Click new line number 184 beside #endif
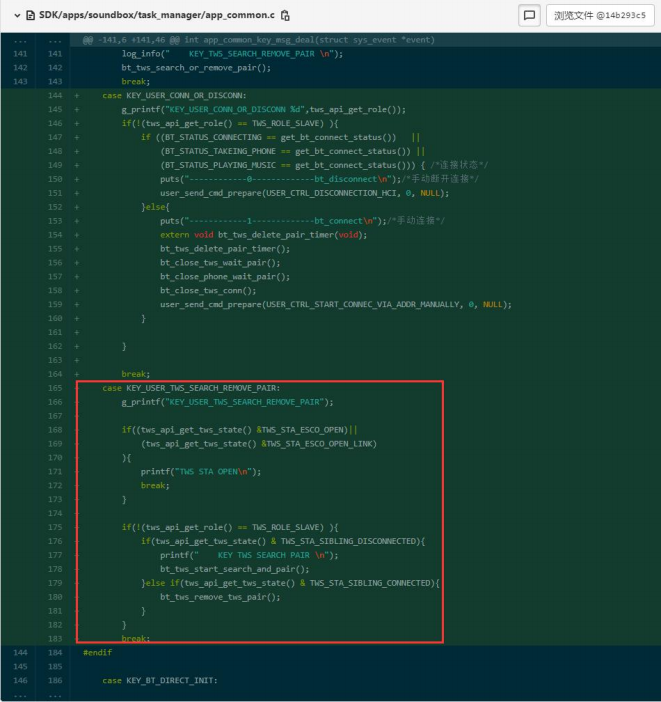 55,652
